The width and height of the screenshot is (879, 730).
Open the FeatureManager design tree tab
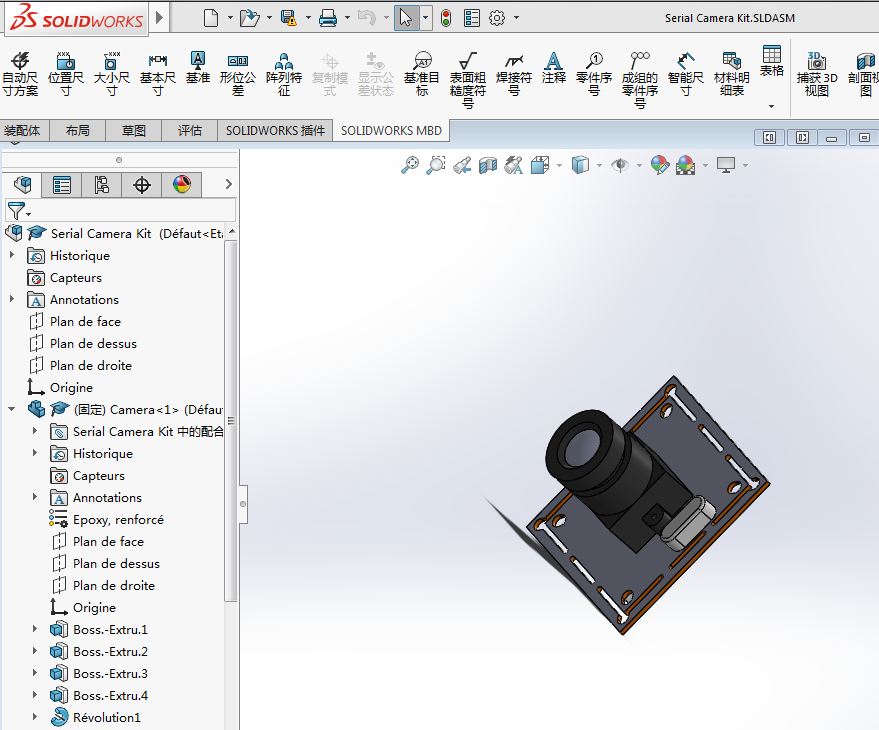coord(22,184)
